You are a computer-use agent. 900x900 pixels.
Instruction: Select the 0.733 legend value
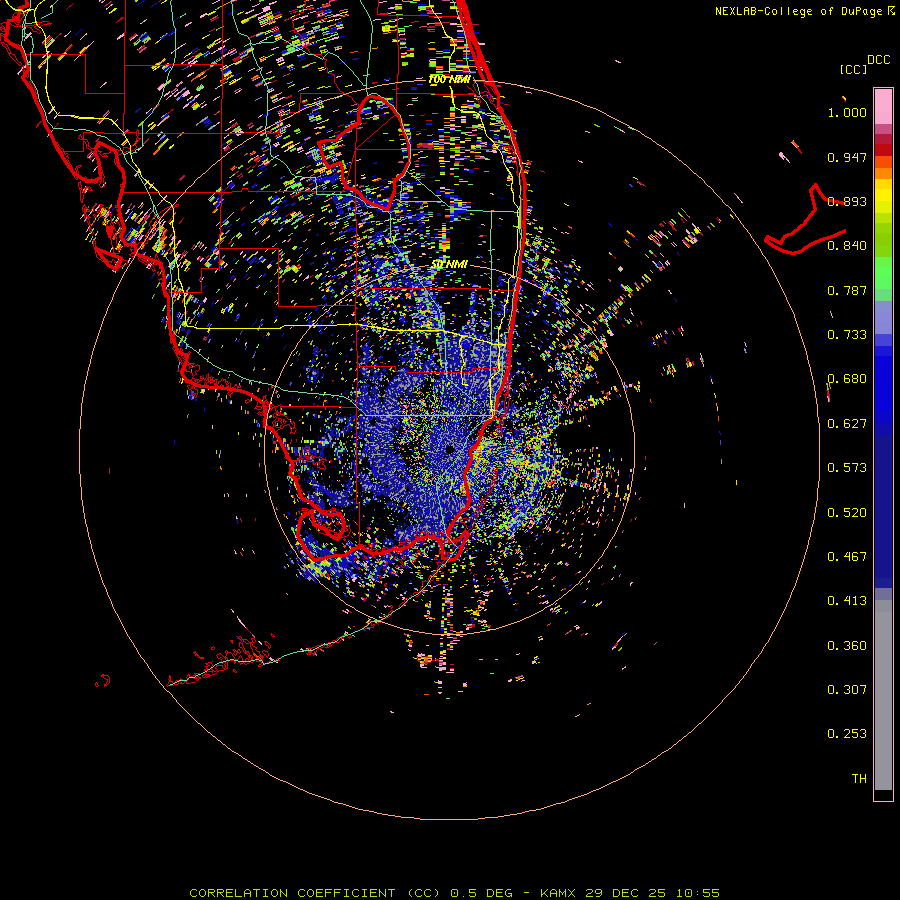pos(847,335)
